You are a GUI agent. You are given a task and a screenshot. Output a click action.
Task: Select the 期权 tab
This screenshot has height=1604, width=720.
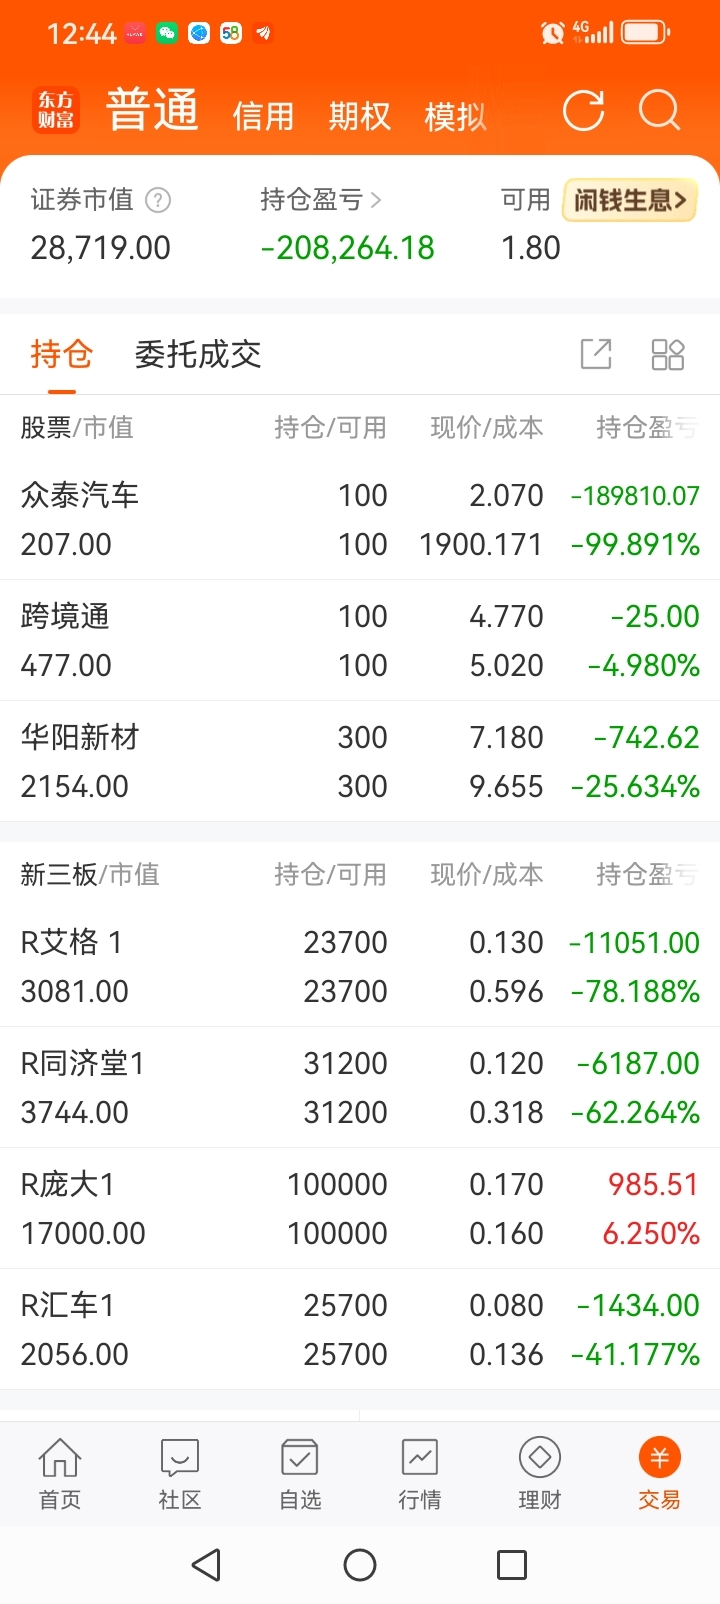click(359, 117)
